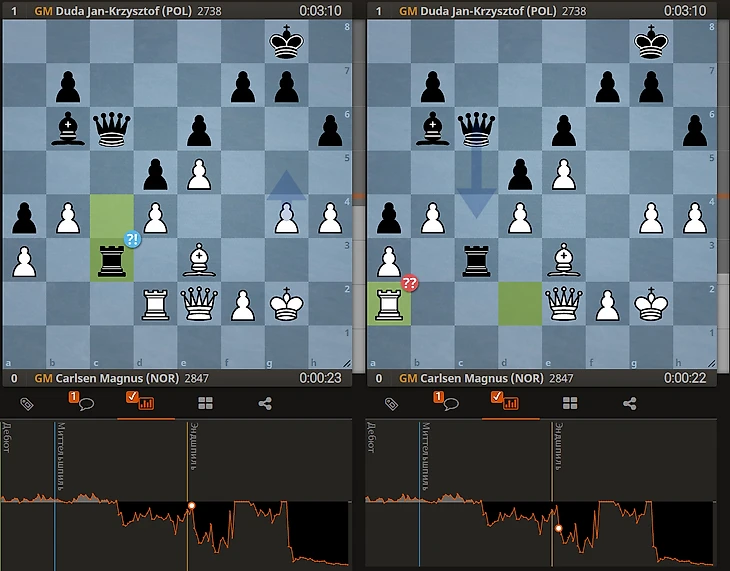
Task: Click Carlsen's clock showing 0:00:22
Action: coord(685,378)
